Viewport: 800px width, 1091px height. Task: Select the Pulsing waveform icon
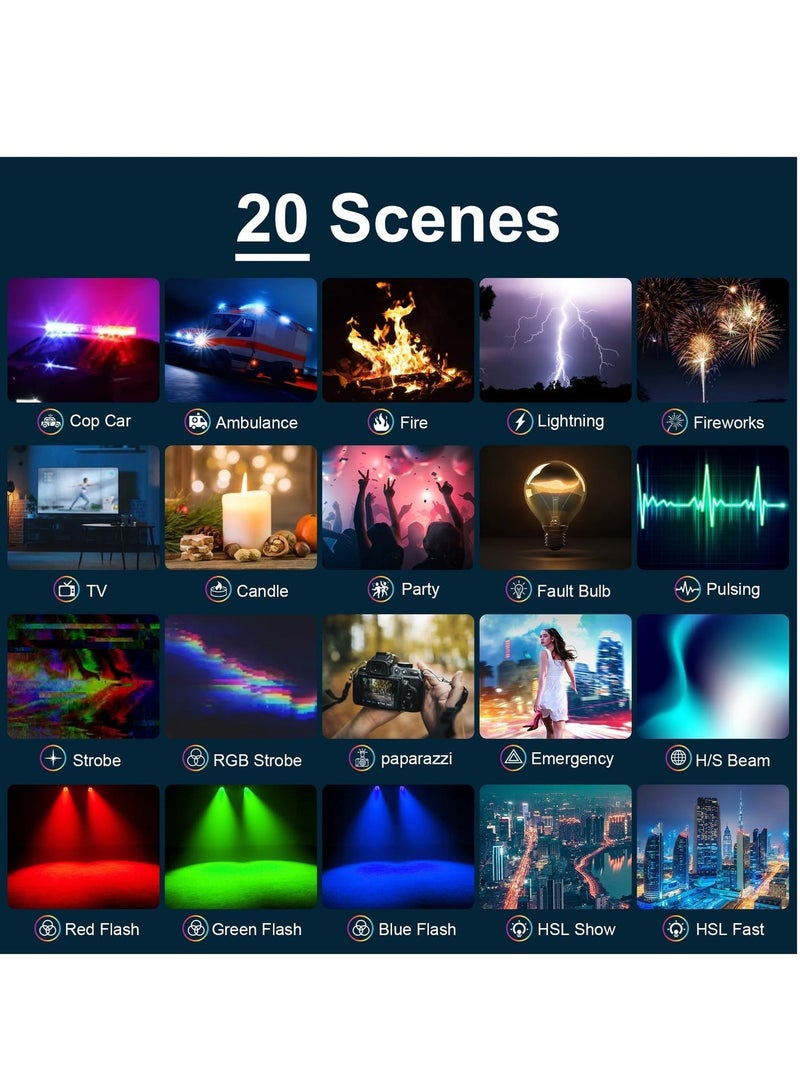[687, 589]
